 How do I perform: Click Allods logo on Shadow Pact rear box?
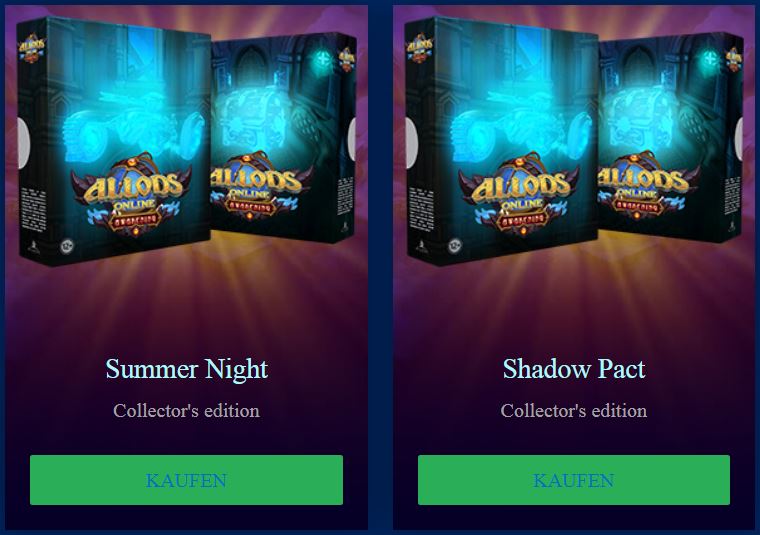(647, 187)
